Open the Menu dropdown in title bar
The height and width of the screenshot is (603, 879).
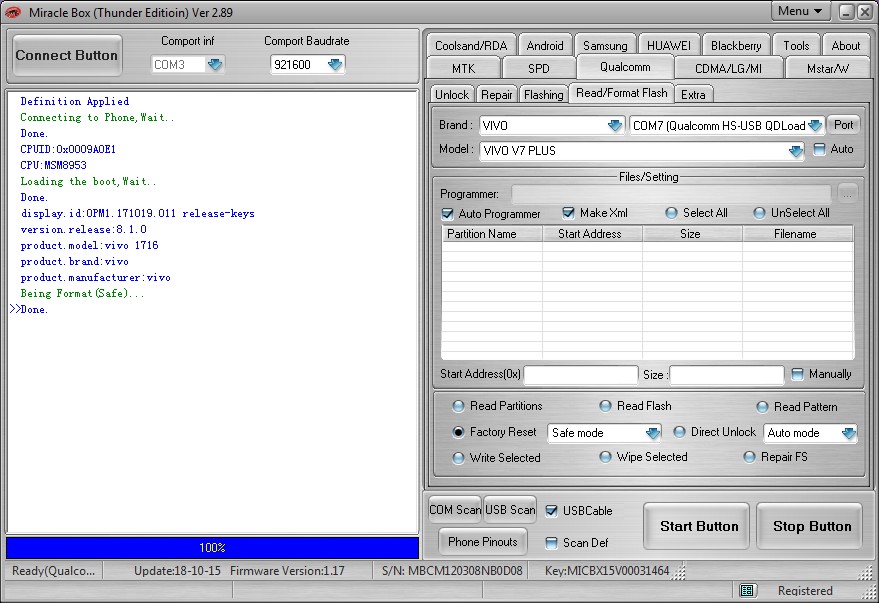[800, 11]
